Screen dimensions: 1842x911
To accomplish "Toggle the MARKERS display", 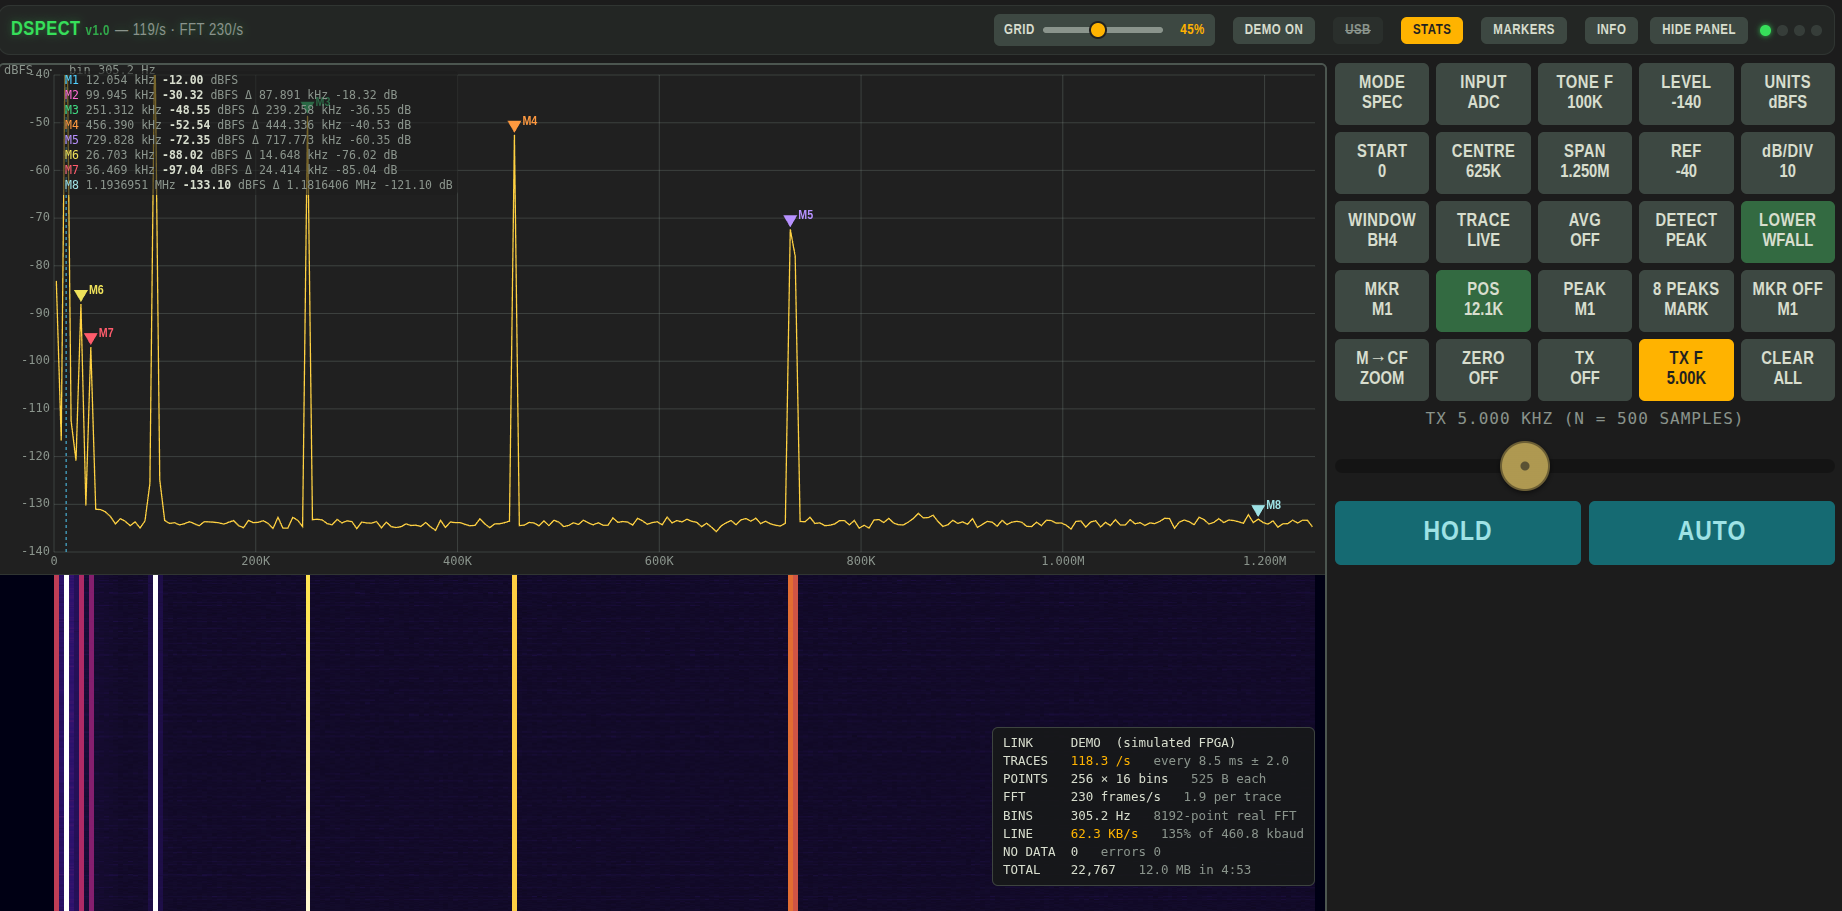I will pos(1523,30).
